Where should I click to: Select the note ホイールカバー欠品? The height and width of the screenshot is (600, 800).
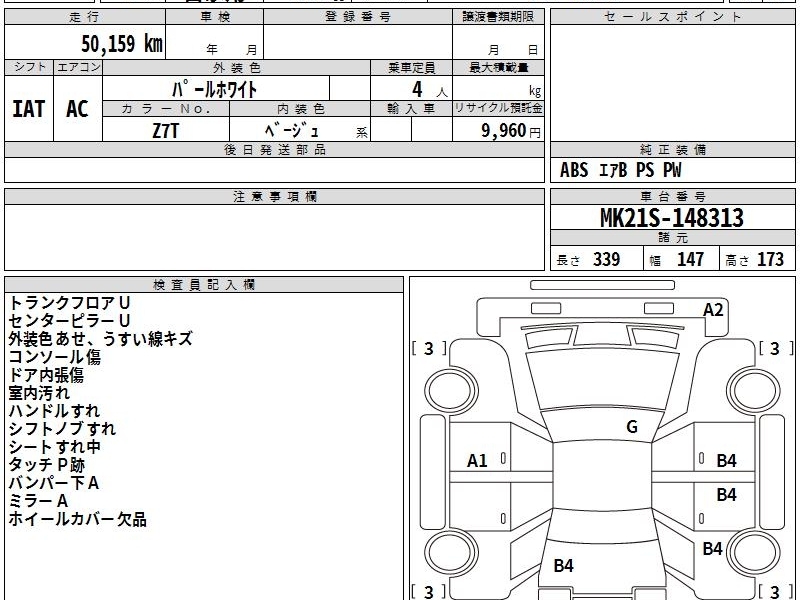tap(78, 519)
